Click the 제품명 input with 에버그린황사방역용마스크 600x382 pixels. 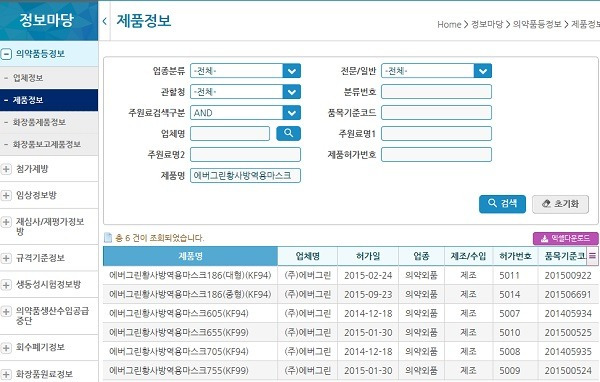[x=245, y=176]
